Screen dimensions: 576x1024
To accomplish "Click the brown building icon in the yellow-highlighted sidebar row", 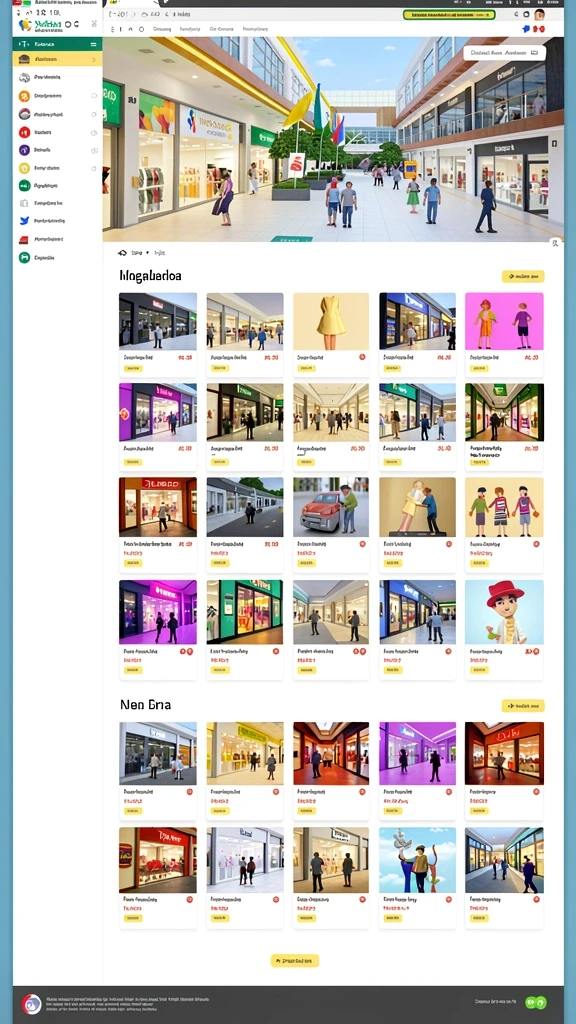I will click(24, 59).
